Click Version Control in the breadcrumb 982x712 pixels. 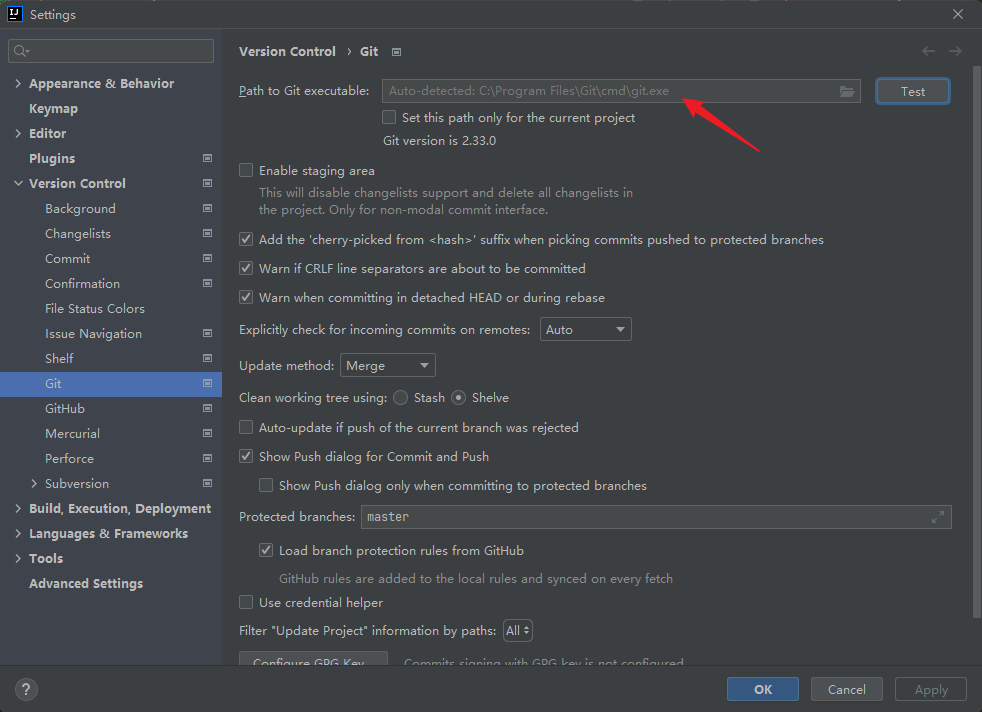coord(287,51)
